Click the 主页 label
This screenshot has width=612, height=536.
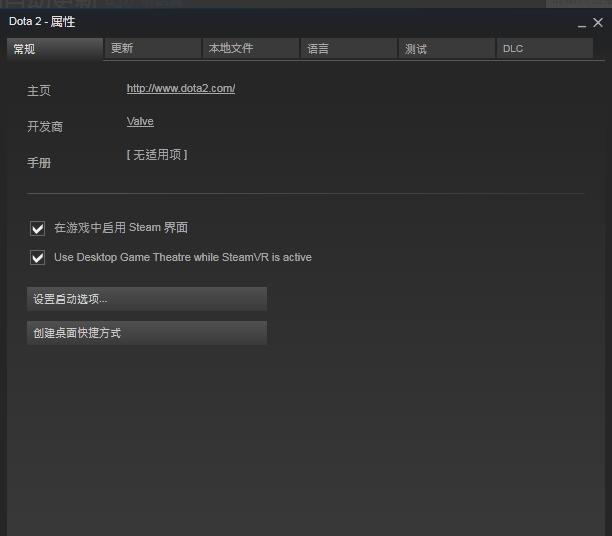click(x=39, y=91)
